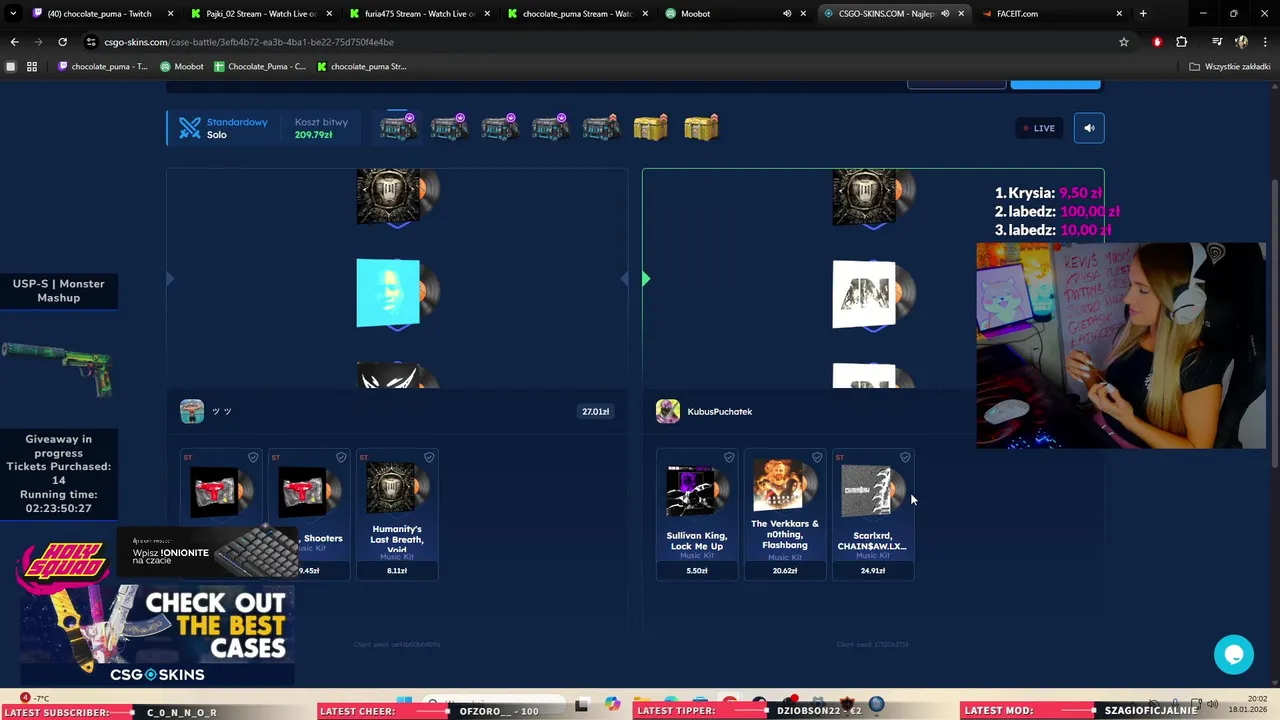Screen dimensions: 1280x720
Task: Switch to the chocolate_puma Stream Kick tab
Action: [x=578, y=14]
